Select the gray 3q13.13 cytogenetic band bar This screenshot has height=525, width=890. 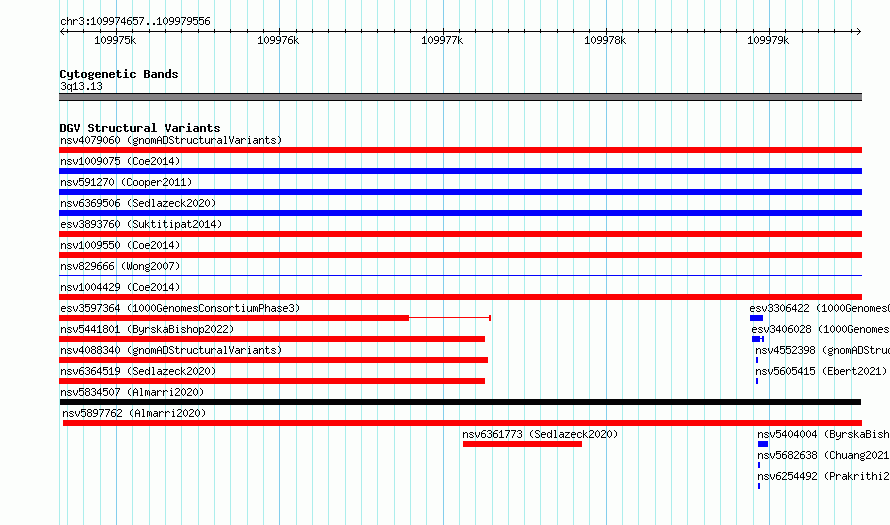pos(460,97)
